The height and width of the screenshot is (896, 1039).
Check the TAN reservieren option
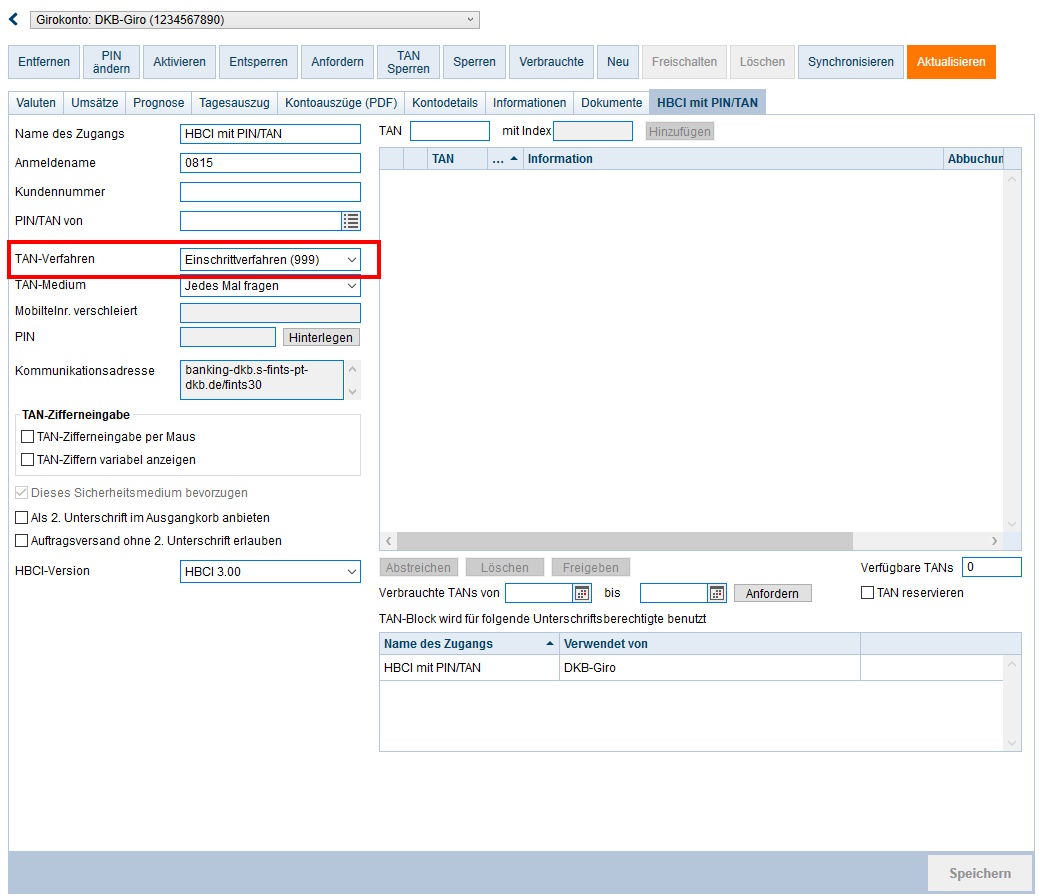point(868,593)
